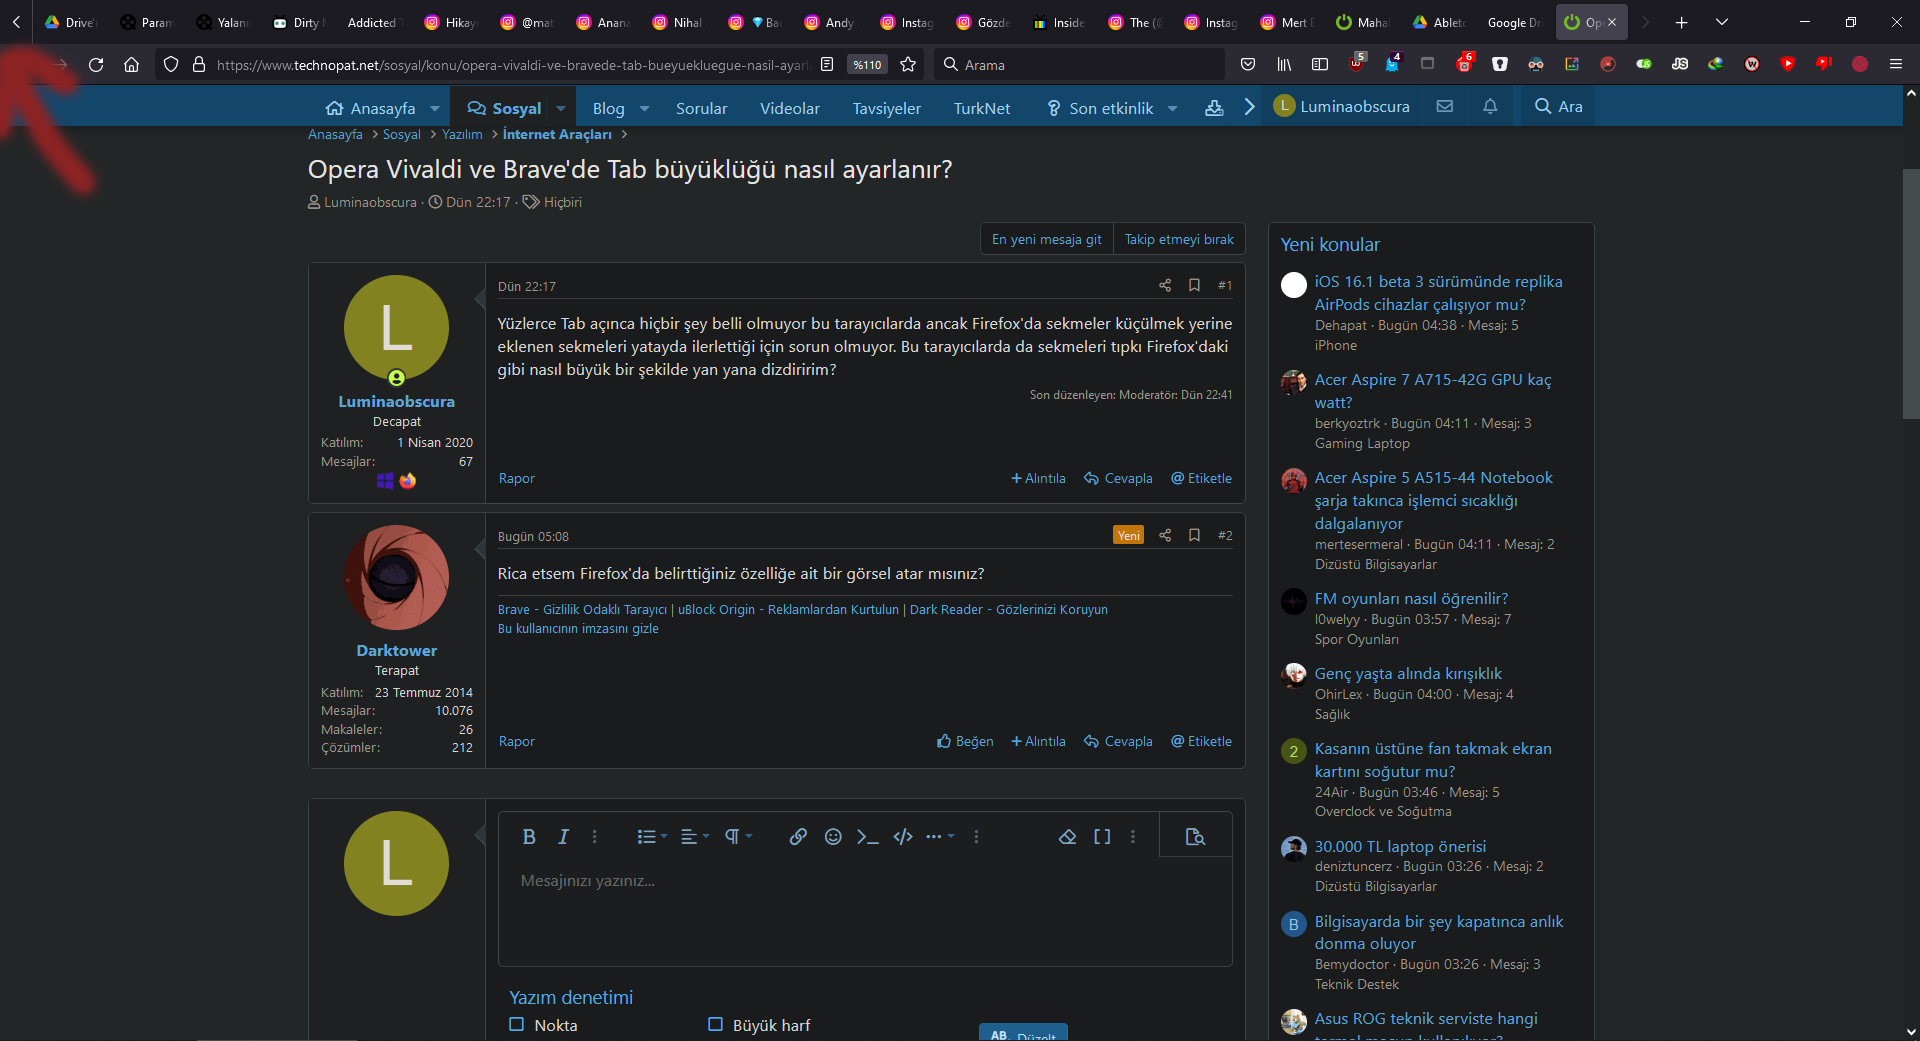Expand the Anasayfa menu arrow
Viewport: 1920px width, 1041px height.
tap(435, 108)
